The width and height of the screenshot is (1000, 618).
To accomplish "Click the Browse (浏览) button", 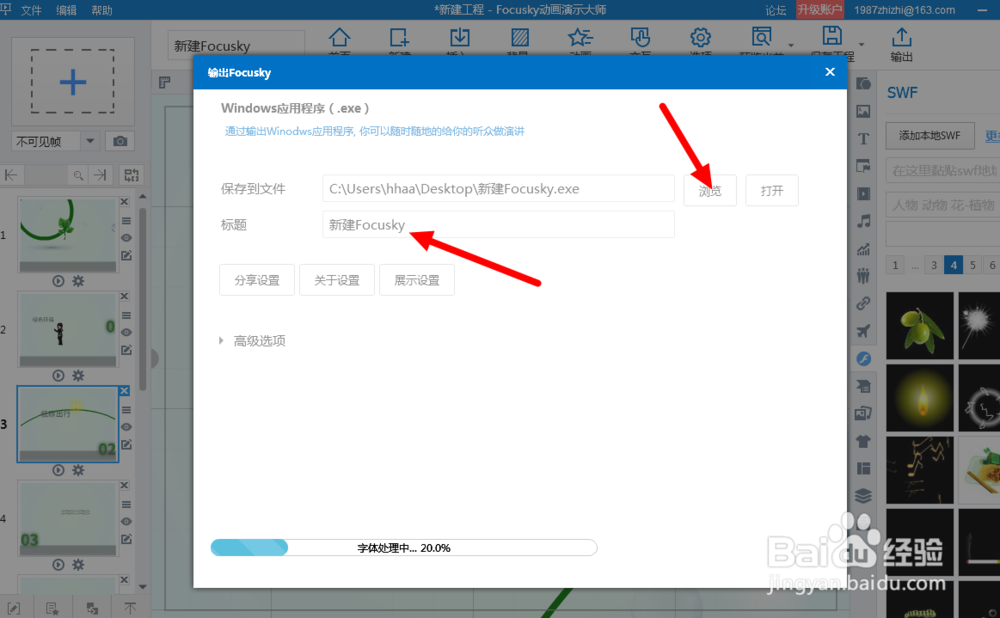I will (x=710, y=190).
